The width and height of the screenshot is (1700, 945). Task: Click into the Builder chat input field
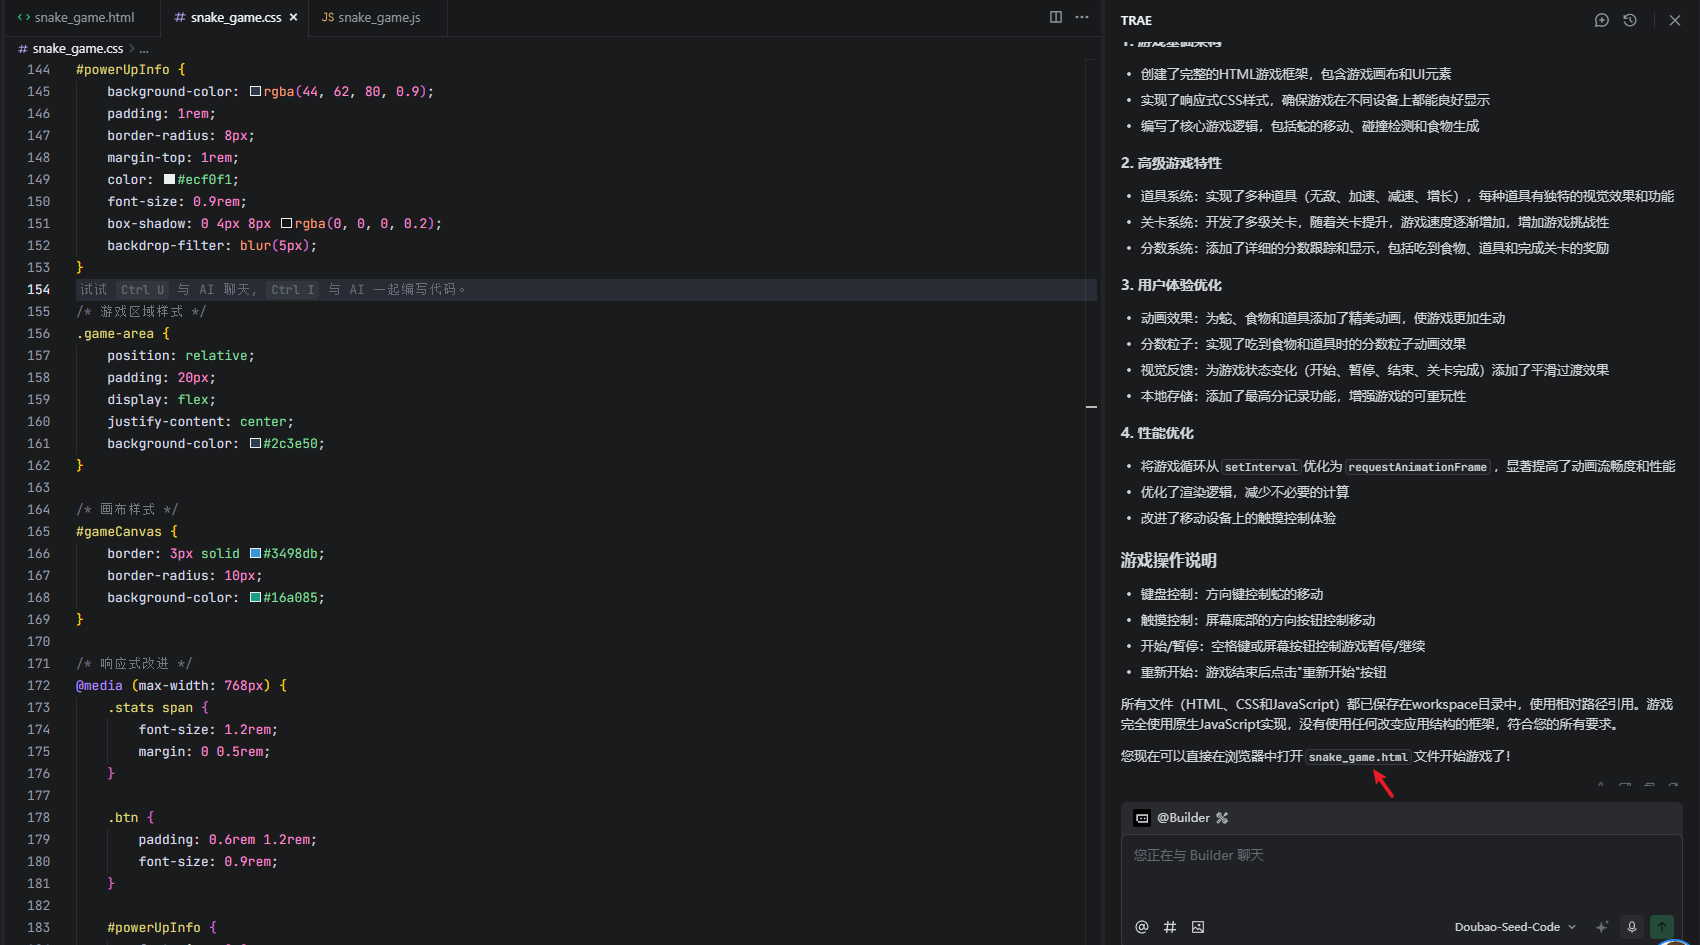pos(1400,870)
